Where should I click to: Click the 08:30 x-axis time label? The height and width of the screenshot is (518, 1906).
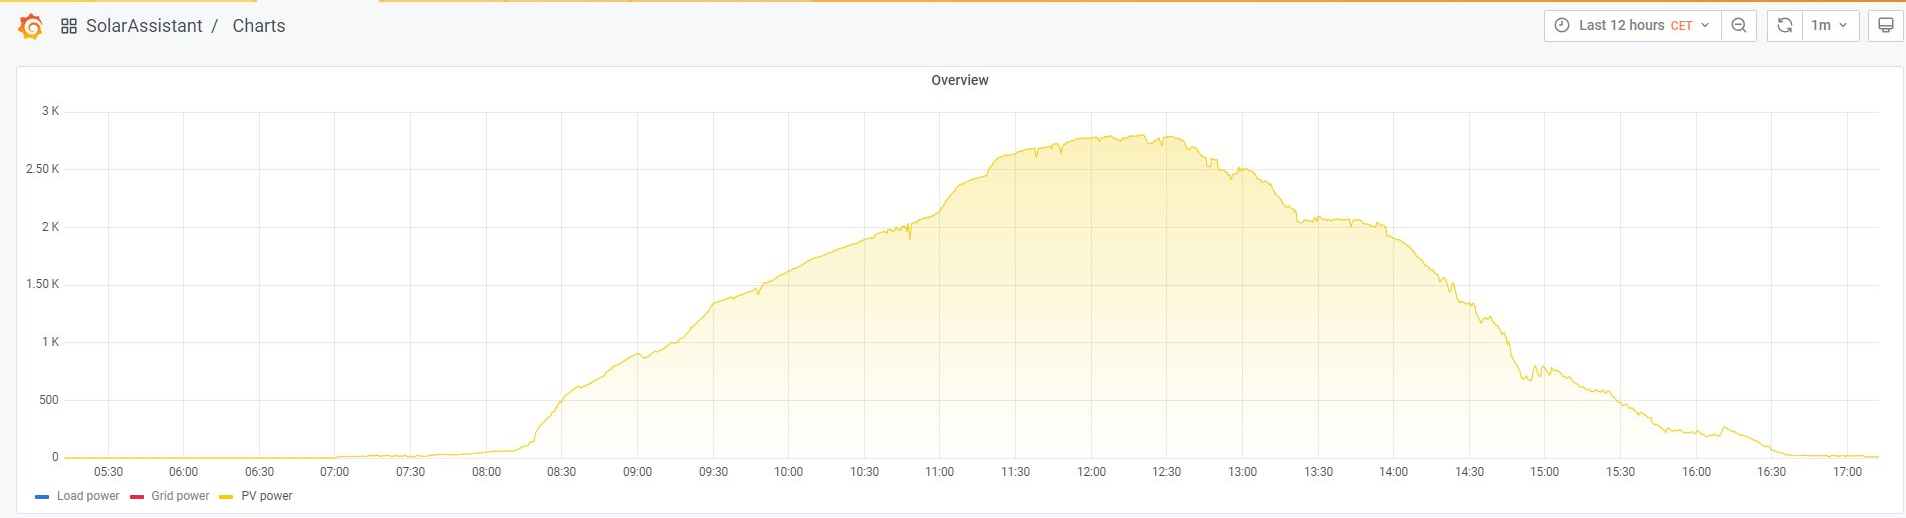(x=562, y=472)
